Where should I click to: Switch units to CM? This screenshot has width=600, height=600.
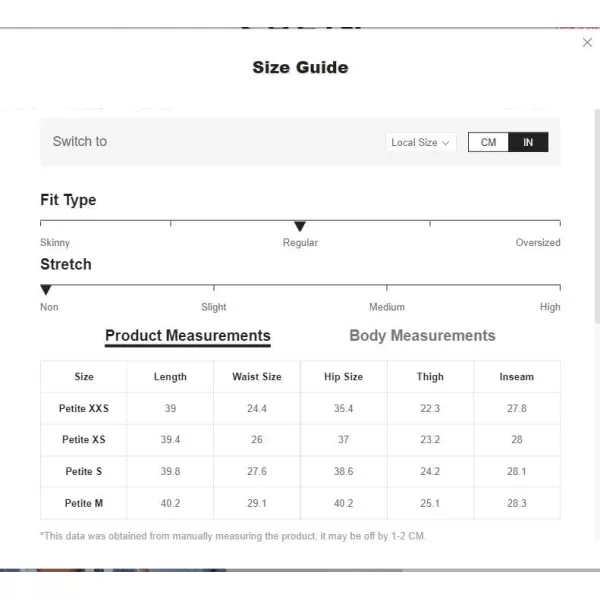click(x=488, y=142)
